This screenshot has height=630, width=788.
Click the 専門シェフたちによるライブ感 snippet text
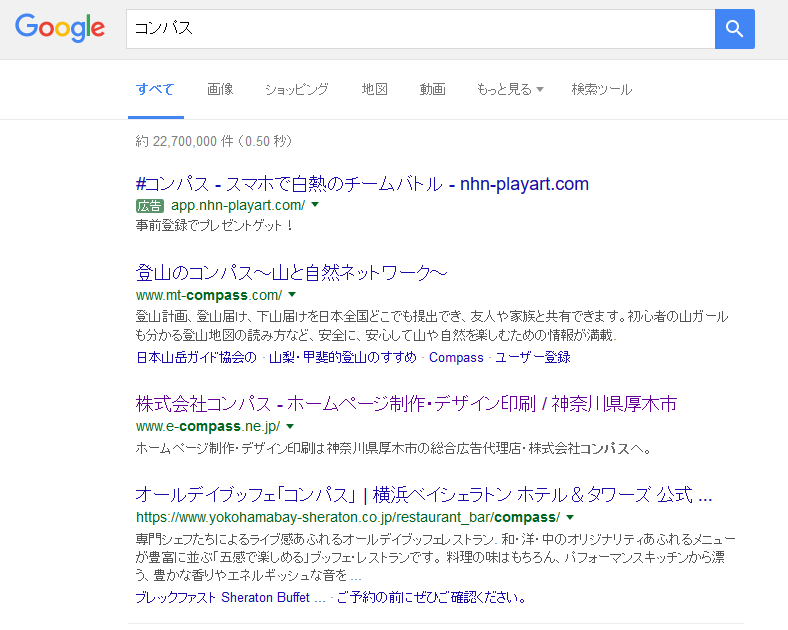tap(435, 557)
